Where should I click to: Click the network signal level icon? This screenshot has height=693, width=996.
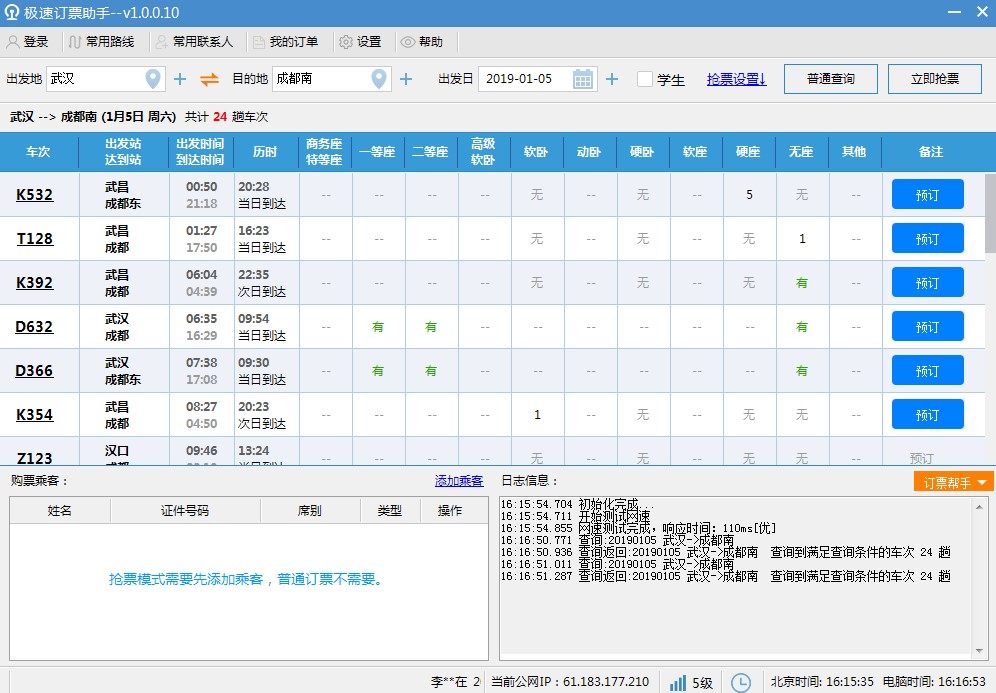click(678, 682)
